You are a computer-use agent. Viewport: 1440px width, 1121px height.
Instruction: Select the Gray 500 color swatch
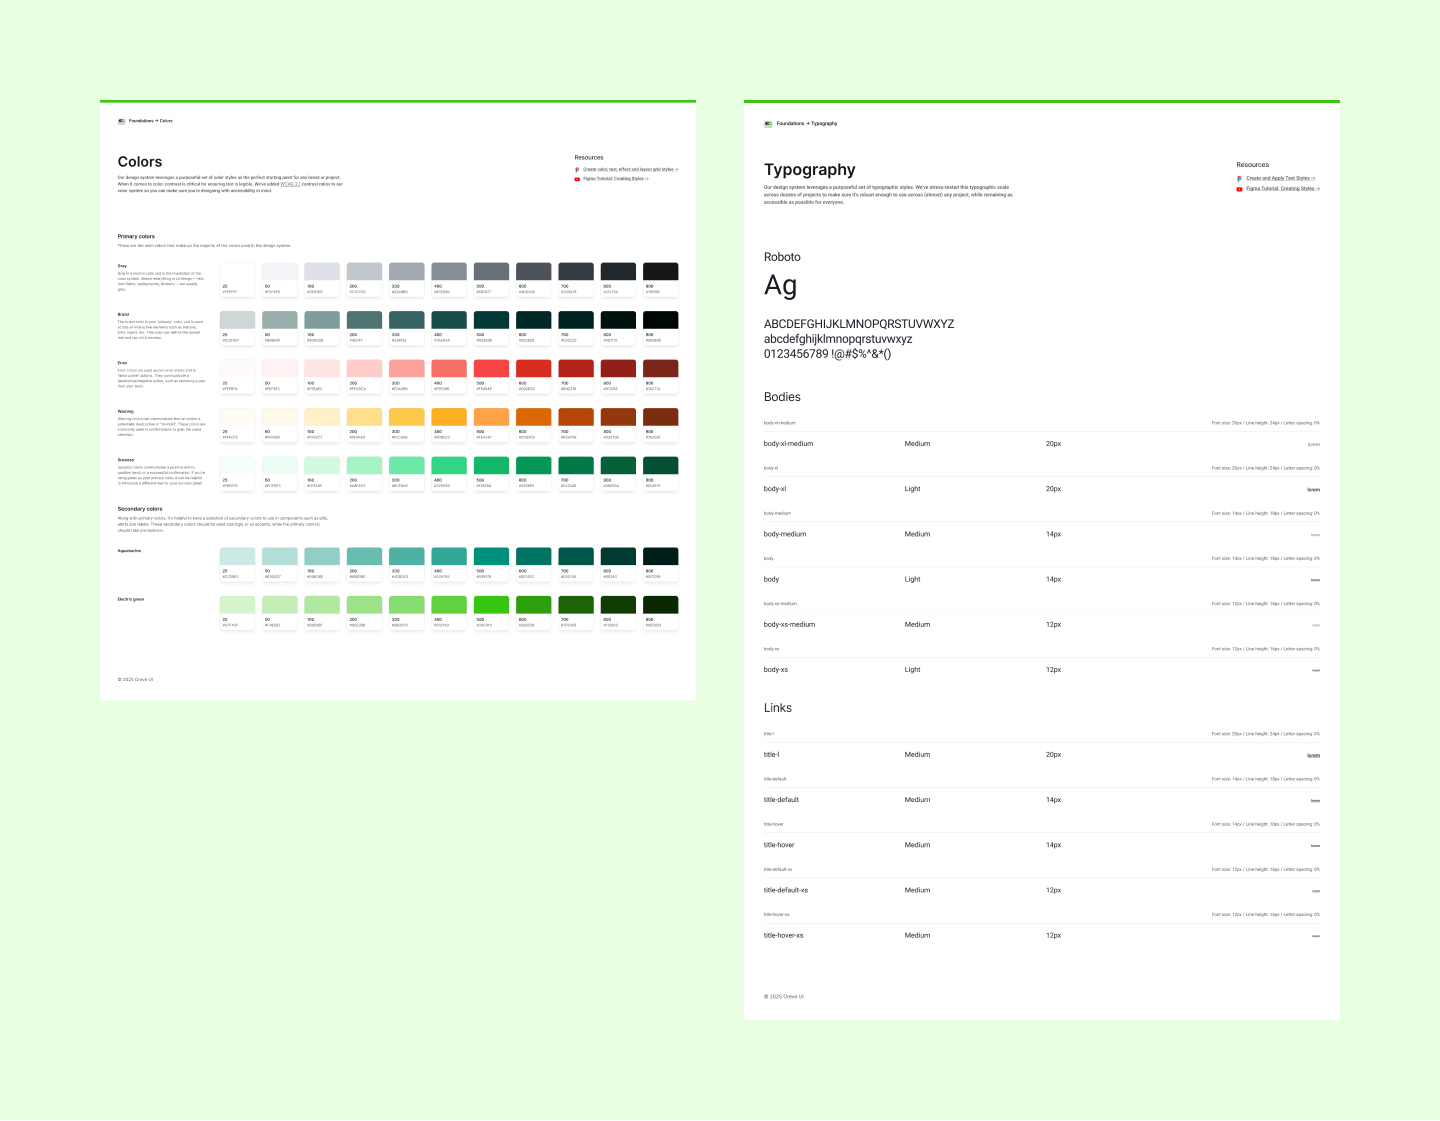pyautogui.click(x=491, y=272)
